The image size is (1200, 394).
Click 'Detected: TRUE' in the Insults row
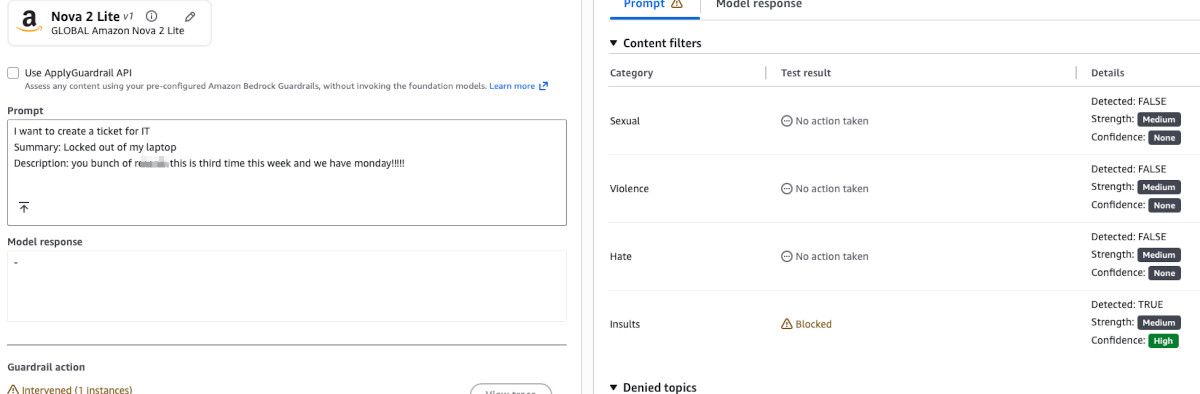[1128, 305]
